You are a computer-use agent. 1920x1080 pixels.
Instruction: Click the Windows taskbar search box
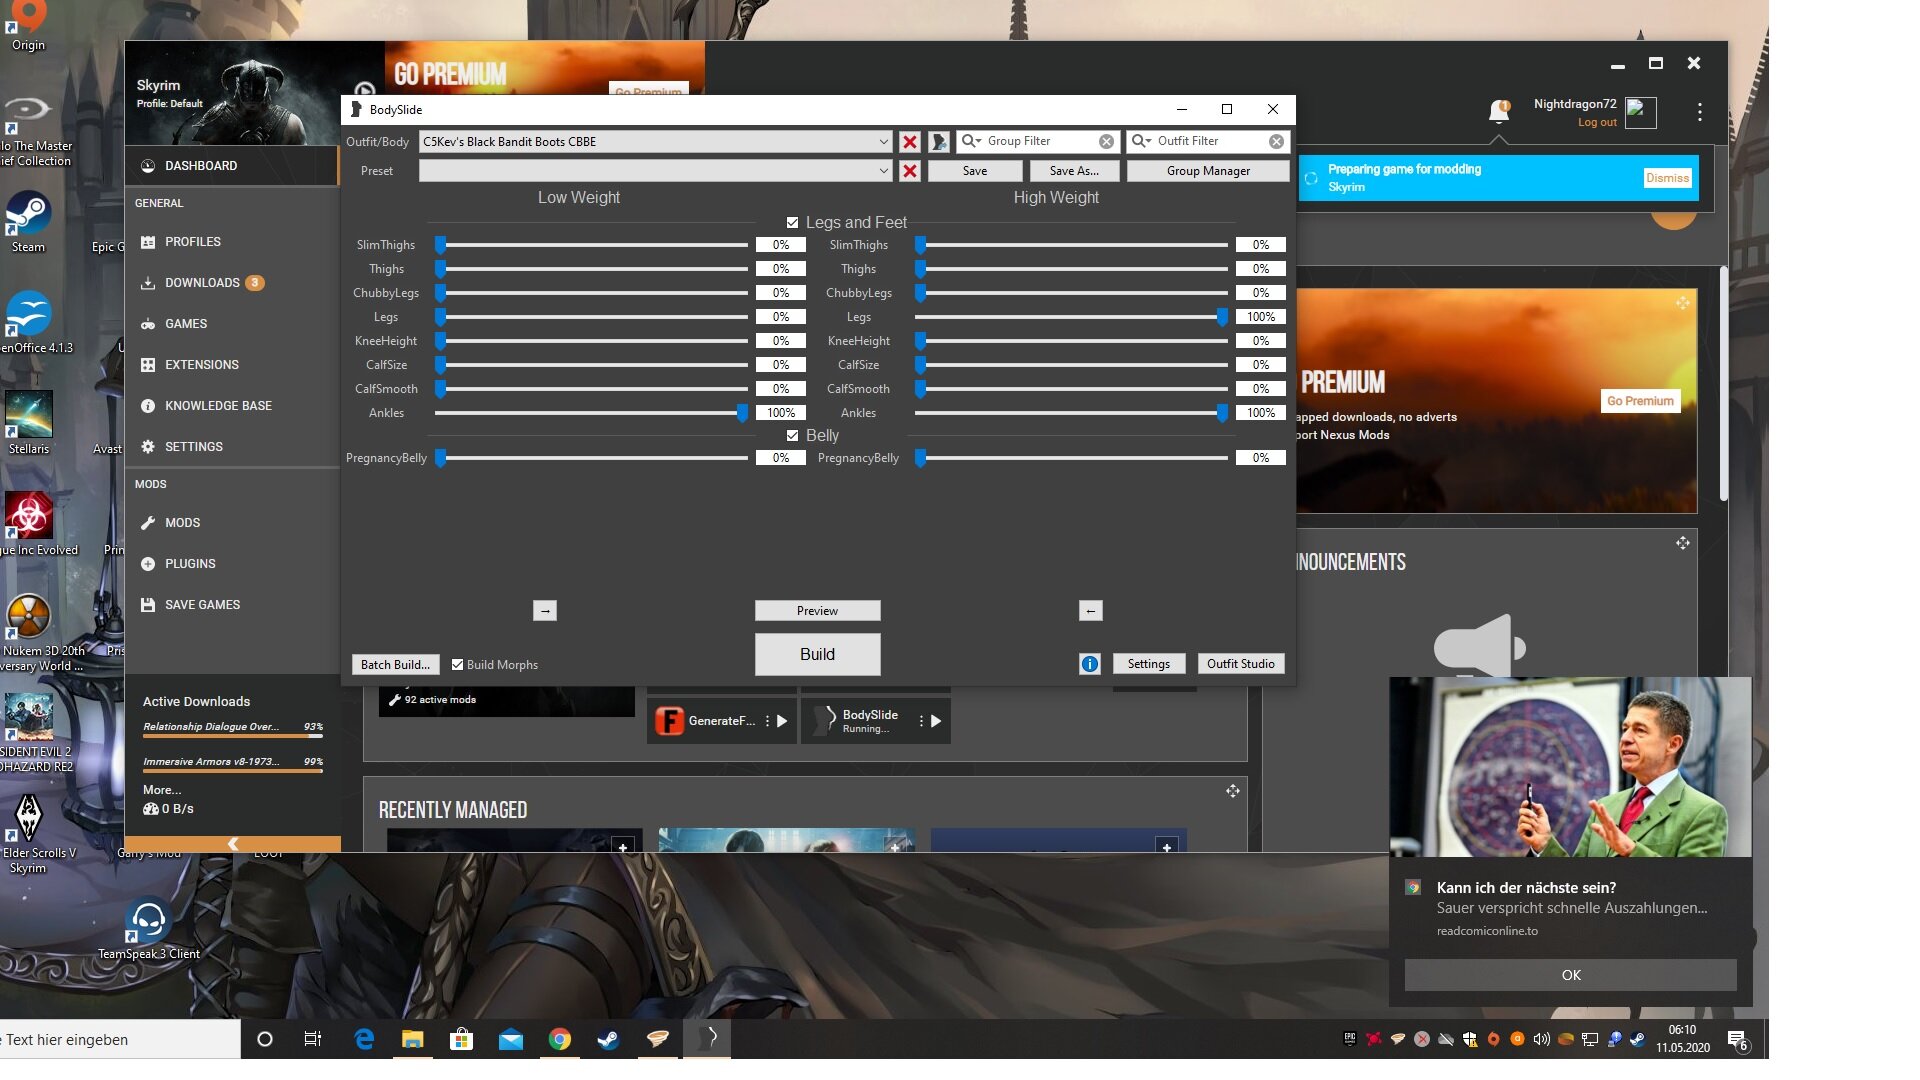(x=120, y=1040)
